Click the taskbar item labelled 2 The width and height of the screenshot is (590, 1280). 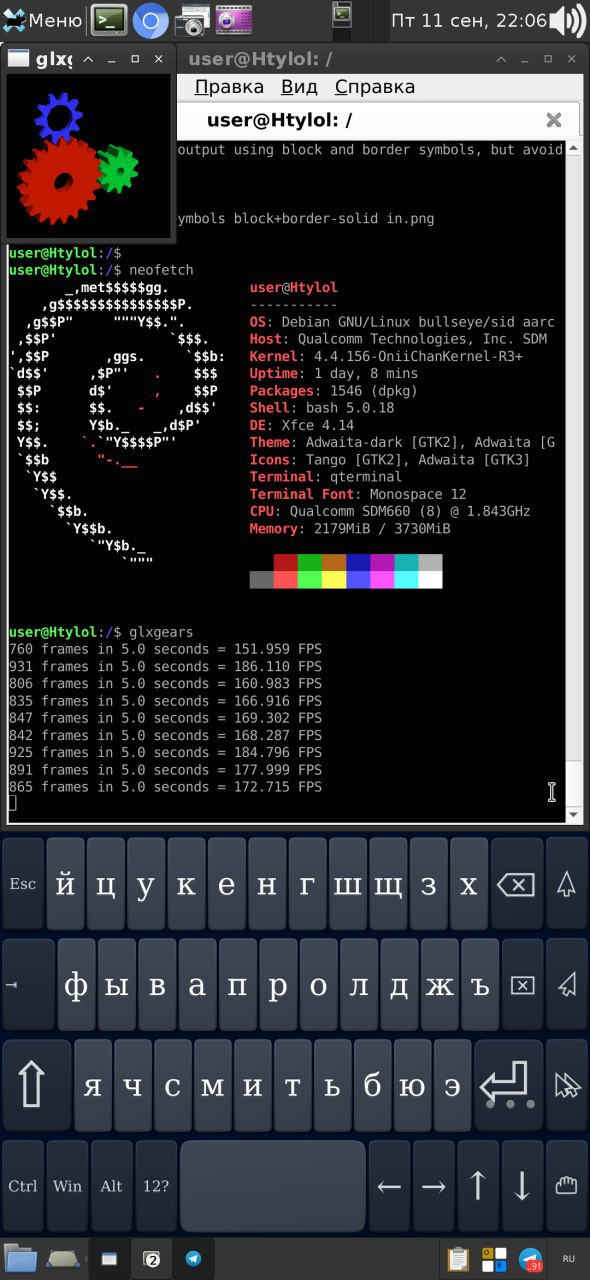tap(152, 1259)
